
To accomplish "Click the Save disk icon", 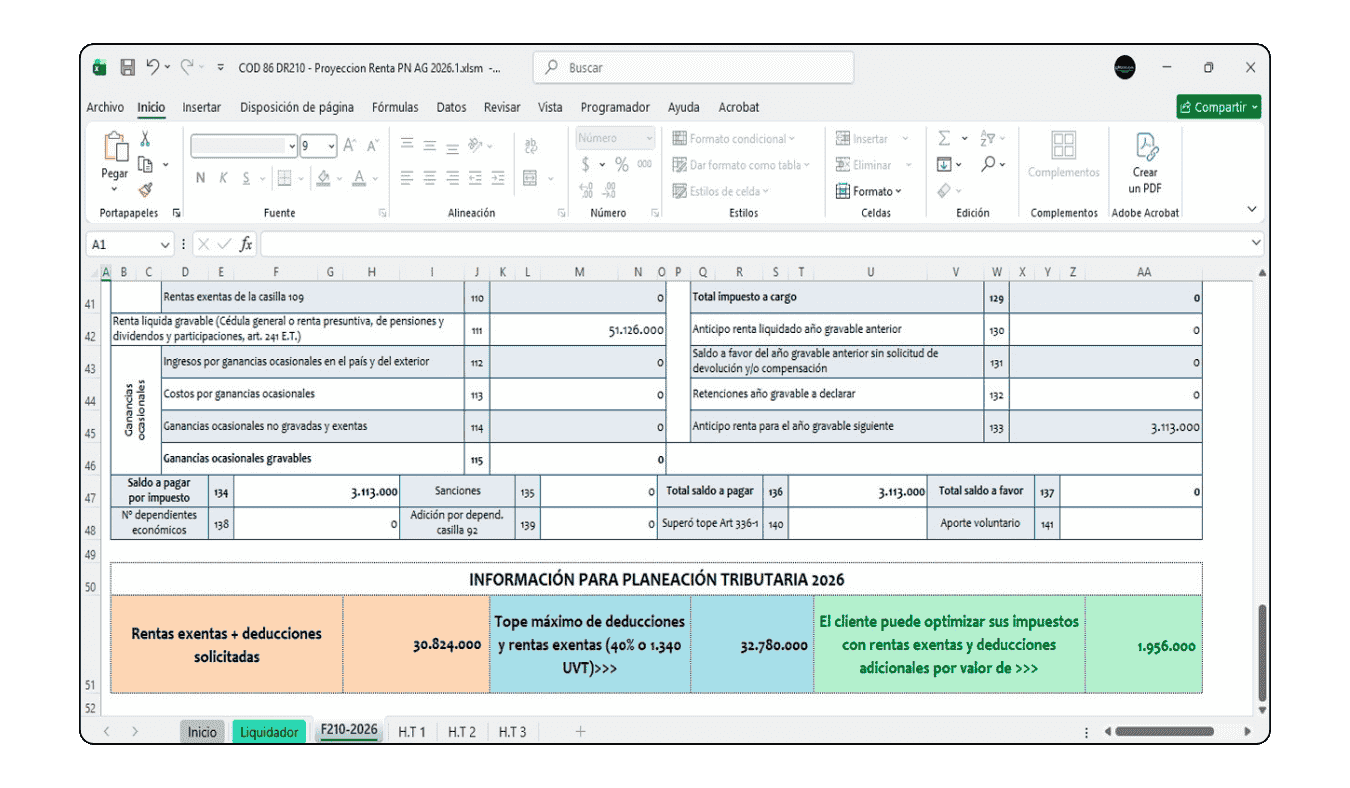I will 128,68.
